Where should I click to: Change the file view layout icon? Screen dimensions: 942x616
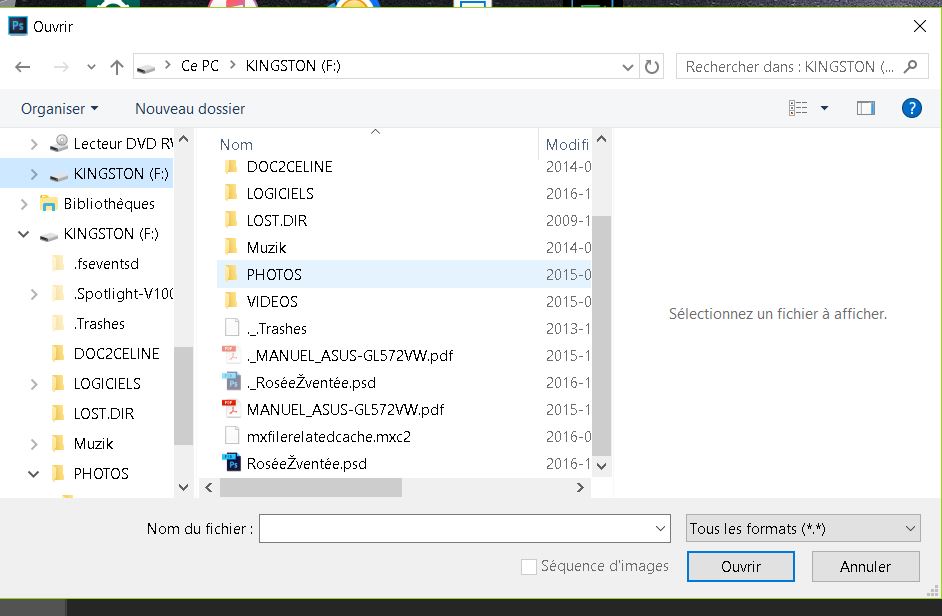click(x=798, y=108)
